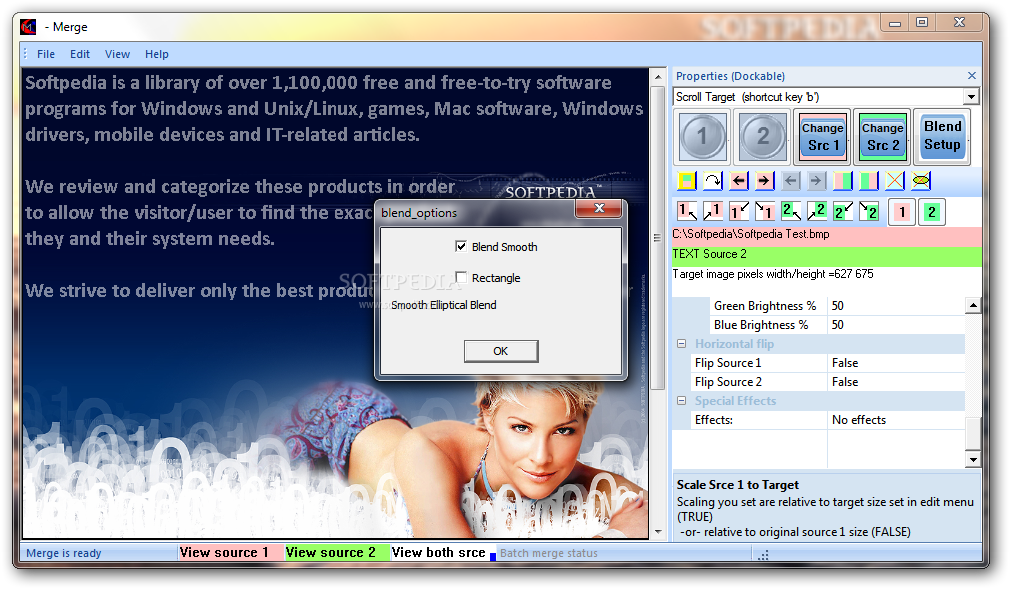Place source 2 at bottom-right corner icon
Image resolution: width=1010 pixels, height=589 pixels.
point(869,211)
